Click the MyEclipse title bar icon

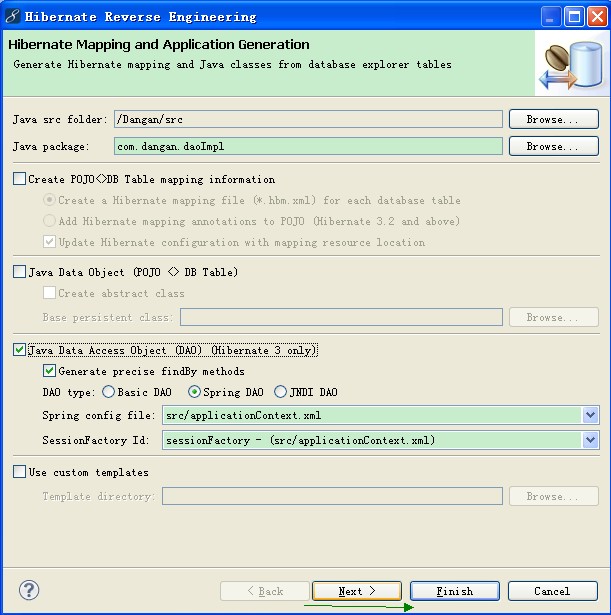point(12,16)
